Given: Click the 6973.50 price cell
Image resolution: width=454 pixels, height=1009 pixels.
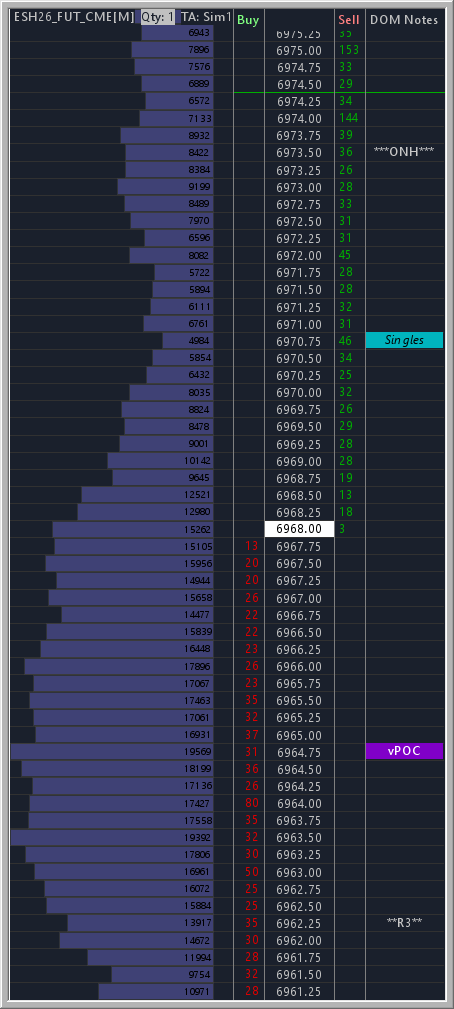Looking at the screenshot, I should 299,153.
